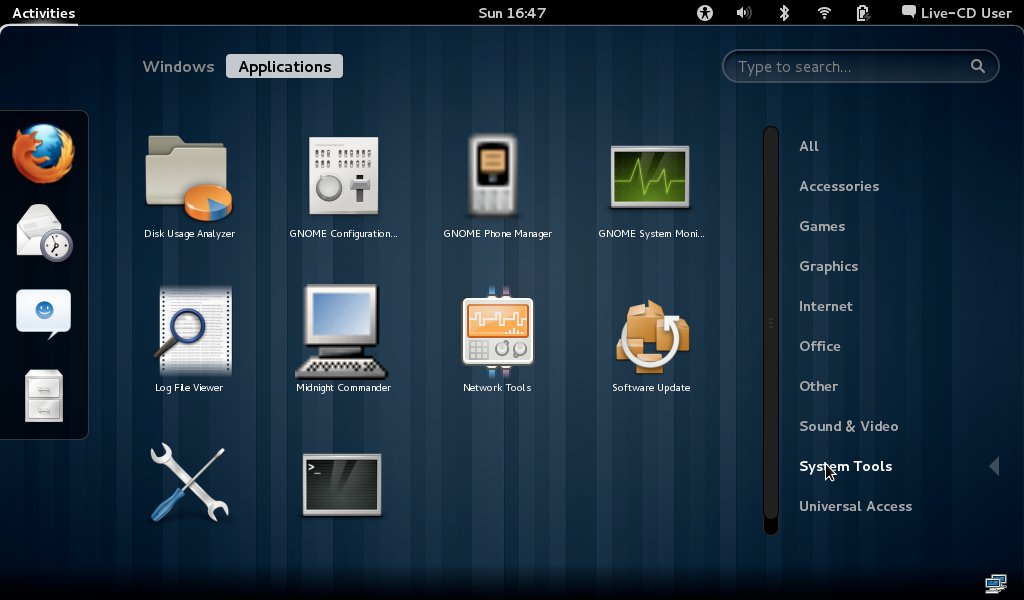Filter by Sound & Video category
The width and height of the screenshot is (1024, 600).
tap(848, 426)
